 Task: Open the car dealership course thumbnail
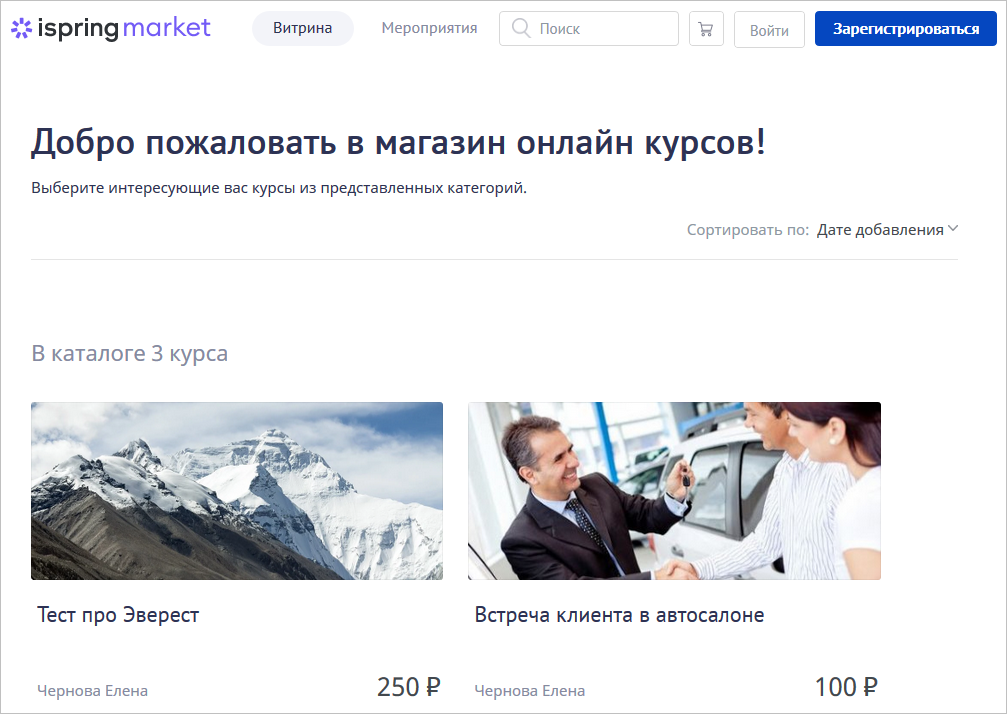674,491
